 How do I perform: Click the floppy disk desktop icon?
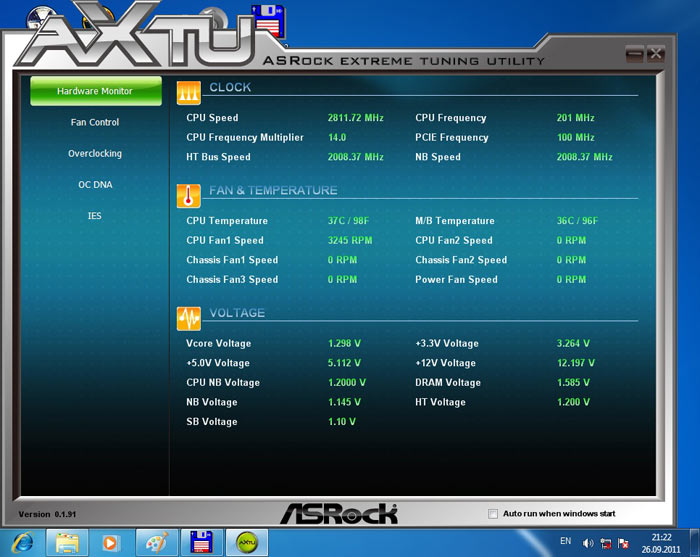(268, 21)
